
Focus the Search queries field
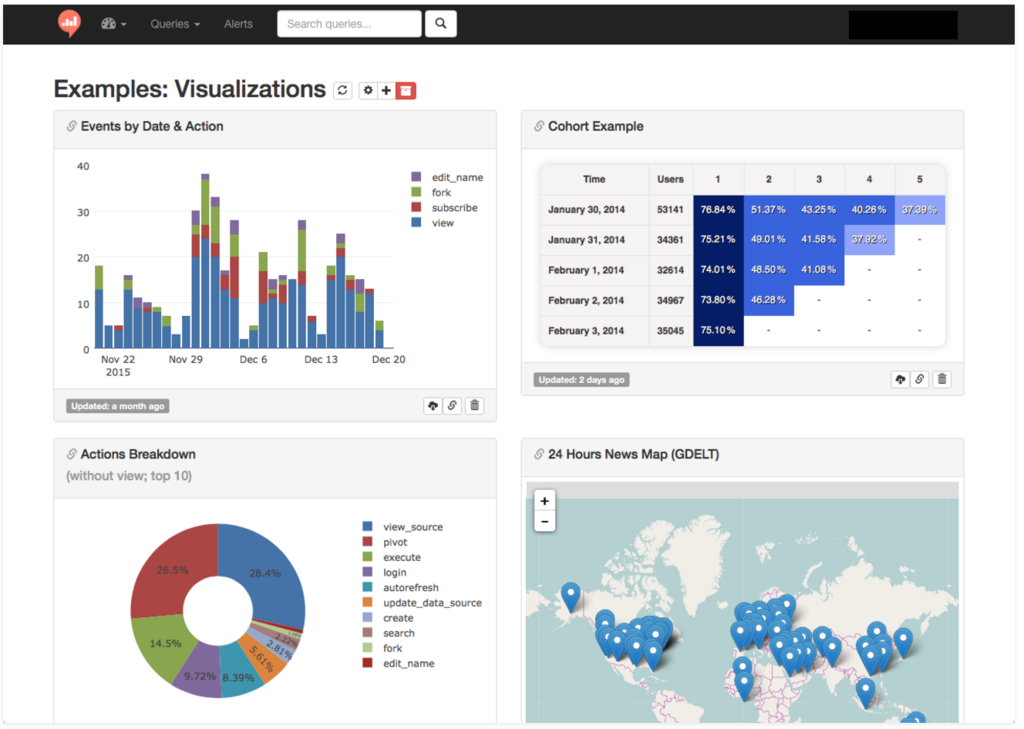click(x=349, y=24)
